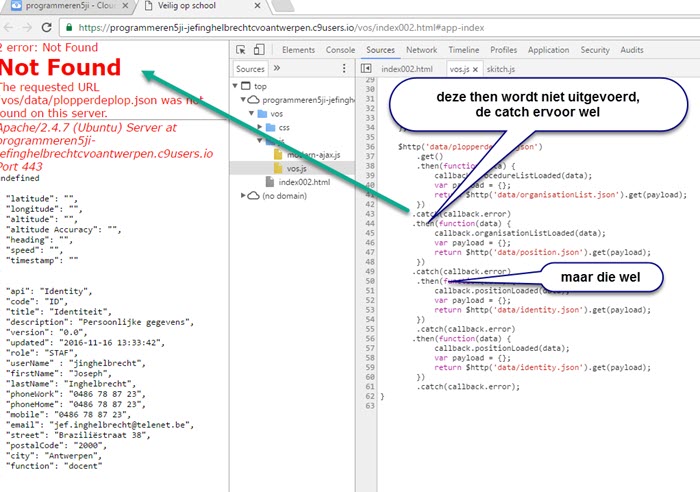Click 'data/organisationList.json' string in code
Viewport: 700px width, 492px height.
pos(557,195)
